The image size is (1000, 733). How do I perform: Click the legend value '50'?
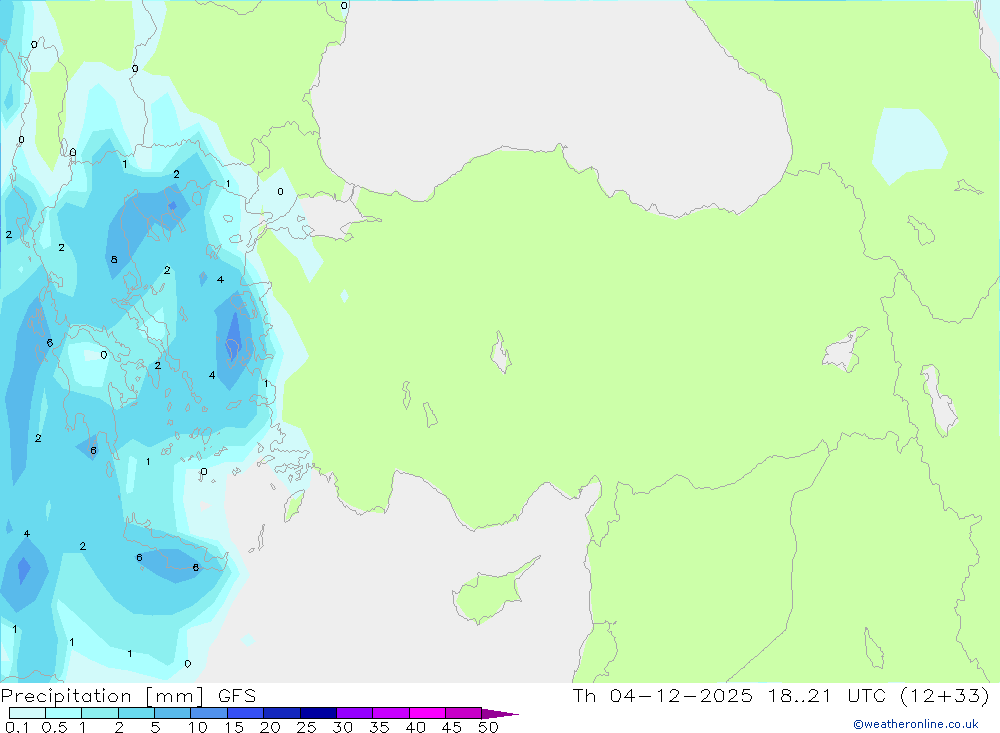[488, 727]
